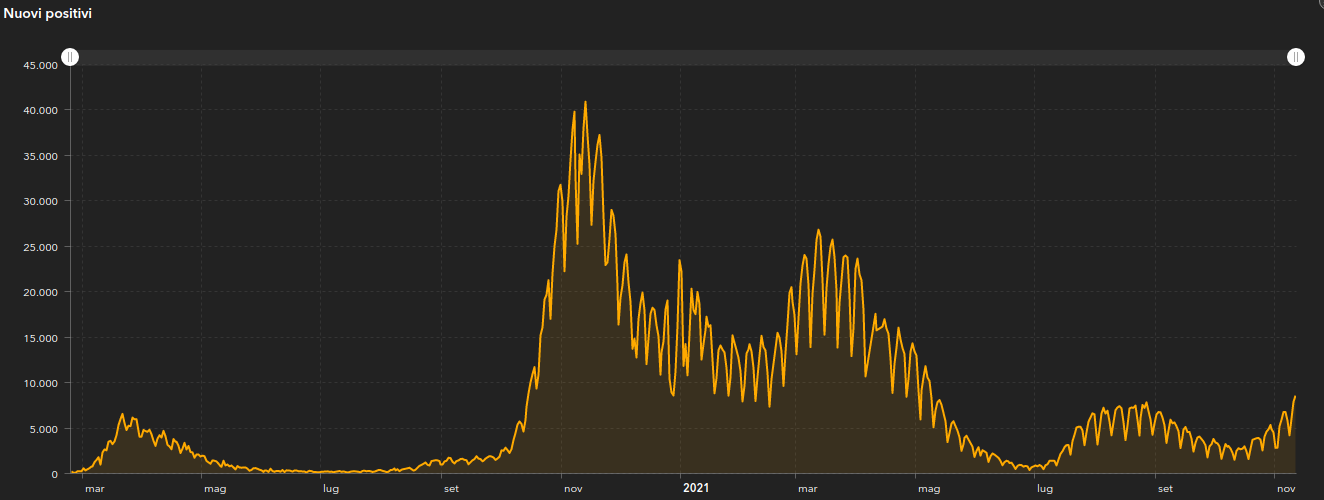Click the 45.000 y-axis label

[x=40, y=65]
